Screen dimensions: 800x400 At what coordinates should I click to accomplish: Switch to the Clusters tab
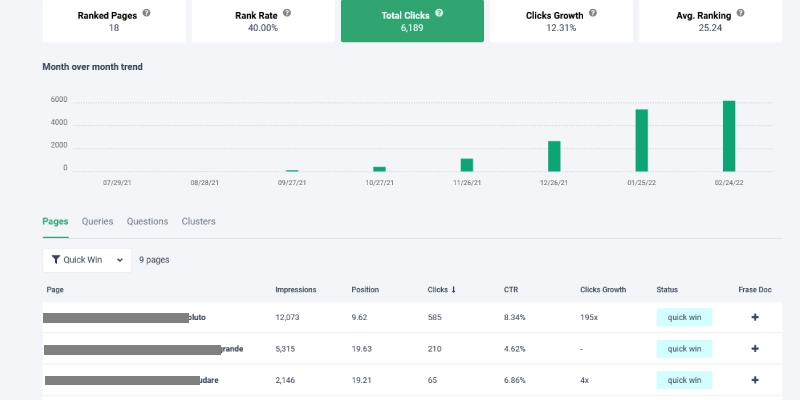(x=198, y=221)
